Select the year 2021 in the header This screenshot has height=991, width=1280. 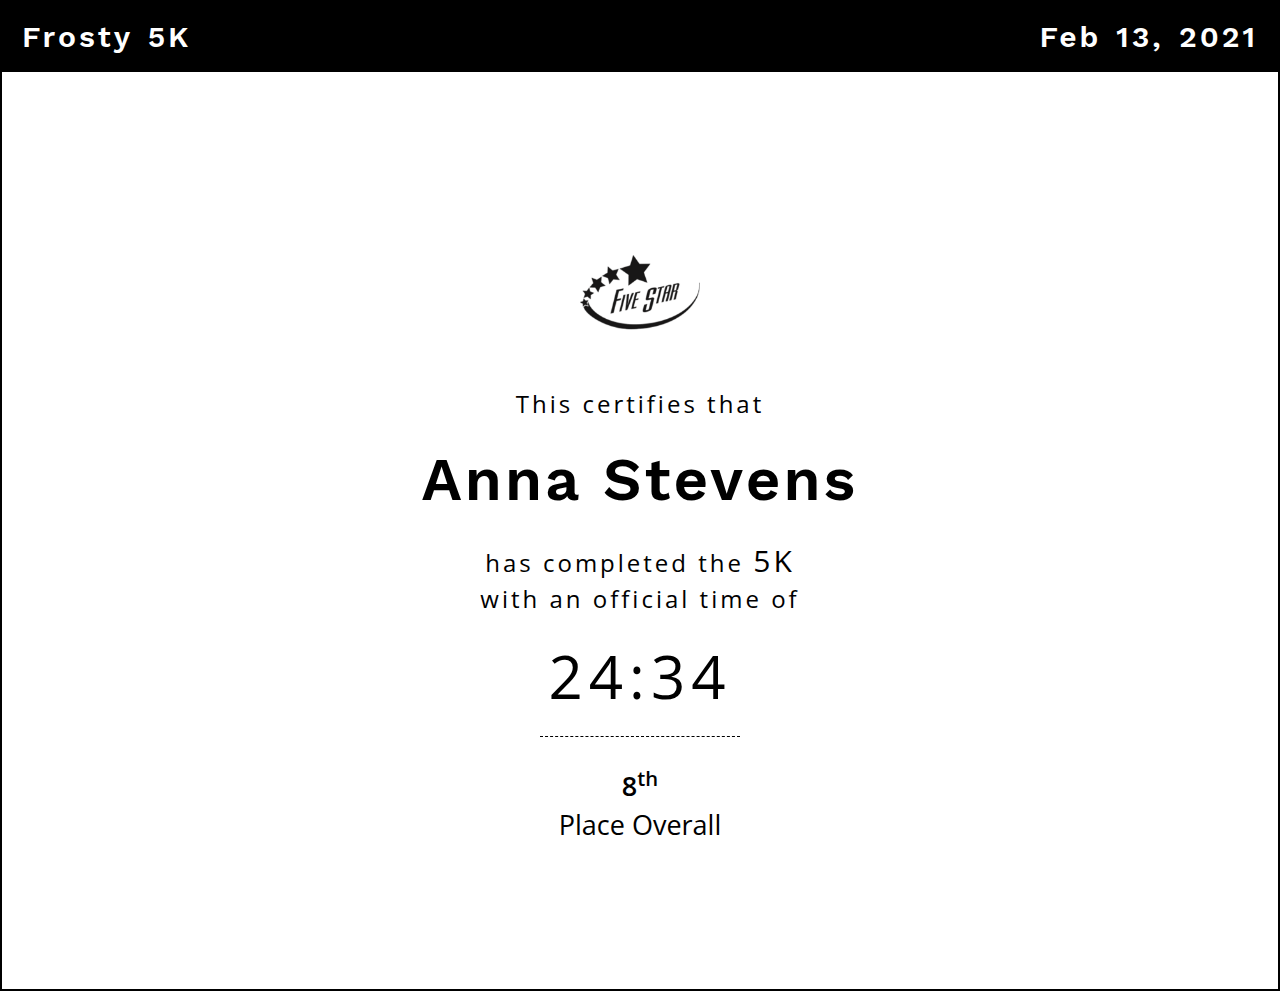tap(1217, 38)
